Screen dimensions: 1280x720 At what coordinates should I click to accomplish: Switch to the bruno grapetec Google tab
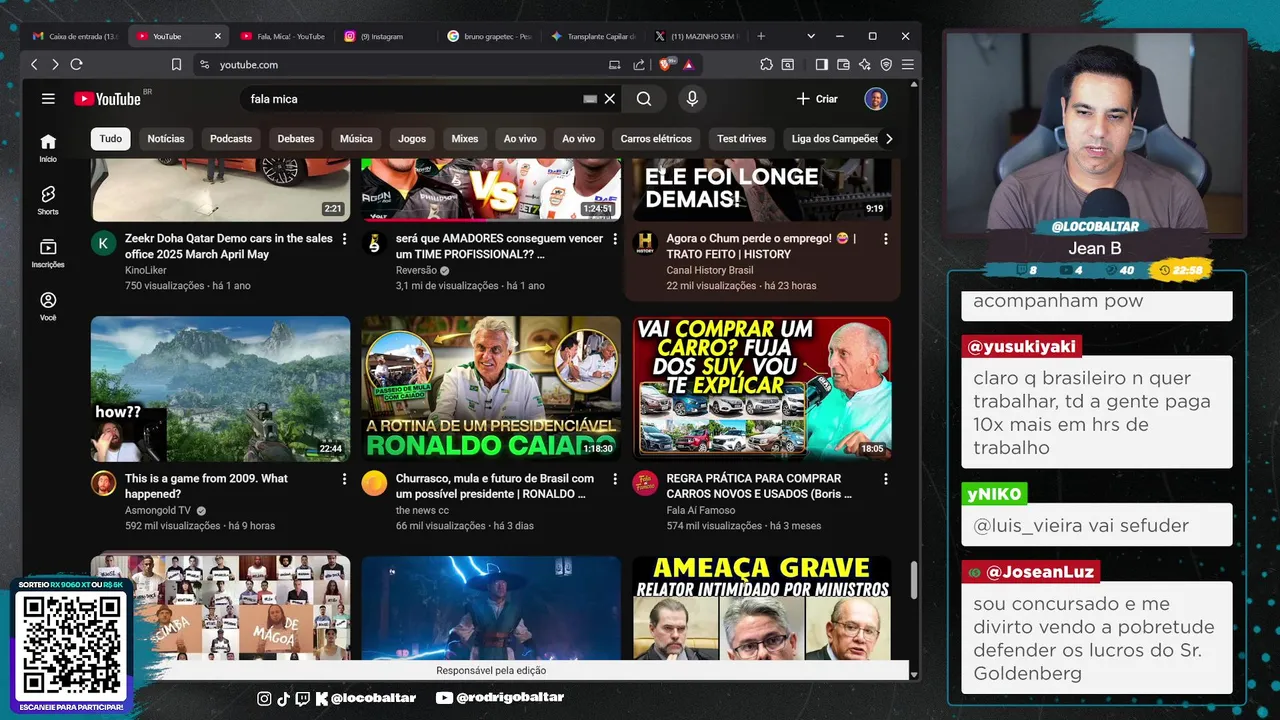[491, 36]
